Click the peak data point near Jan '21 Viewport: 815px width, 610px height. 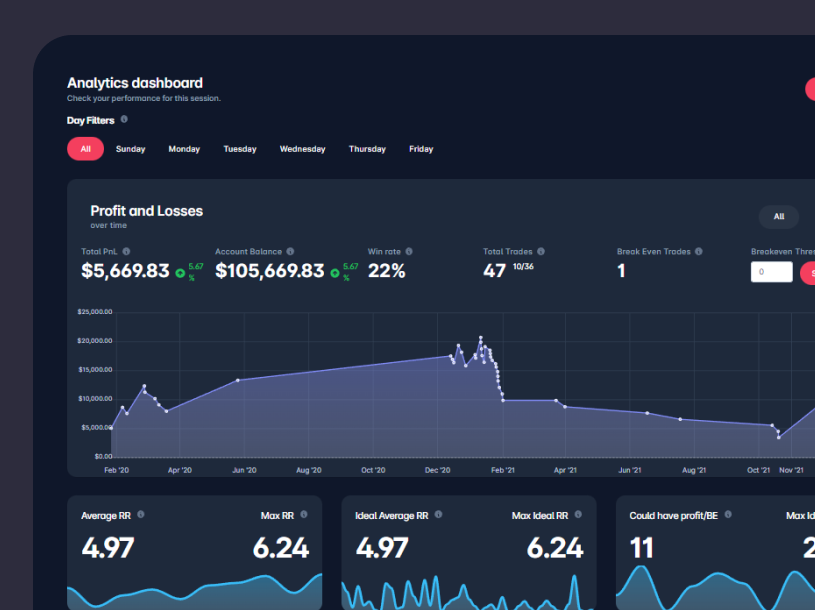(x=480, y=338)
